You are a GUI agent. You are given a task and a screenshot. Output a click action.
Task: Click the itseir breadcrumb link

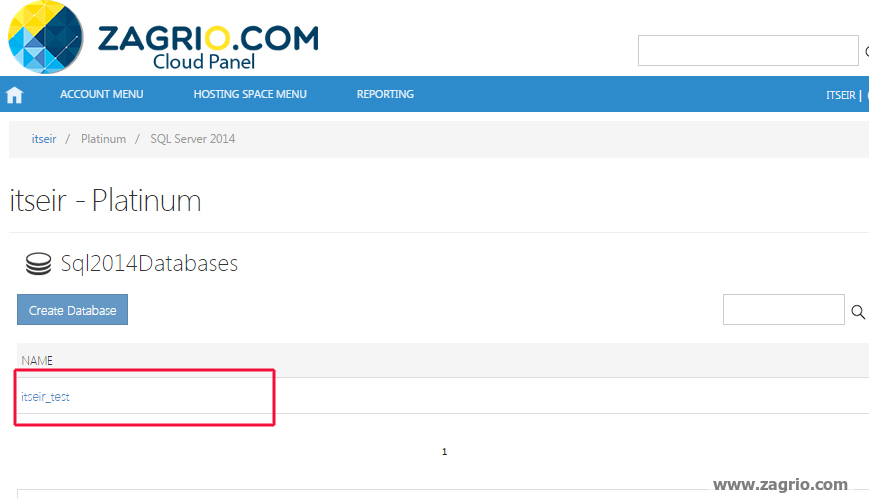pyautogui.click(x=44, y=139)
